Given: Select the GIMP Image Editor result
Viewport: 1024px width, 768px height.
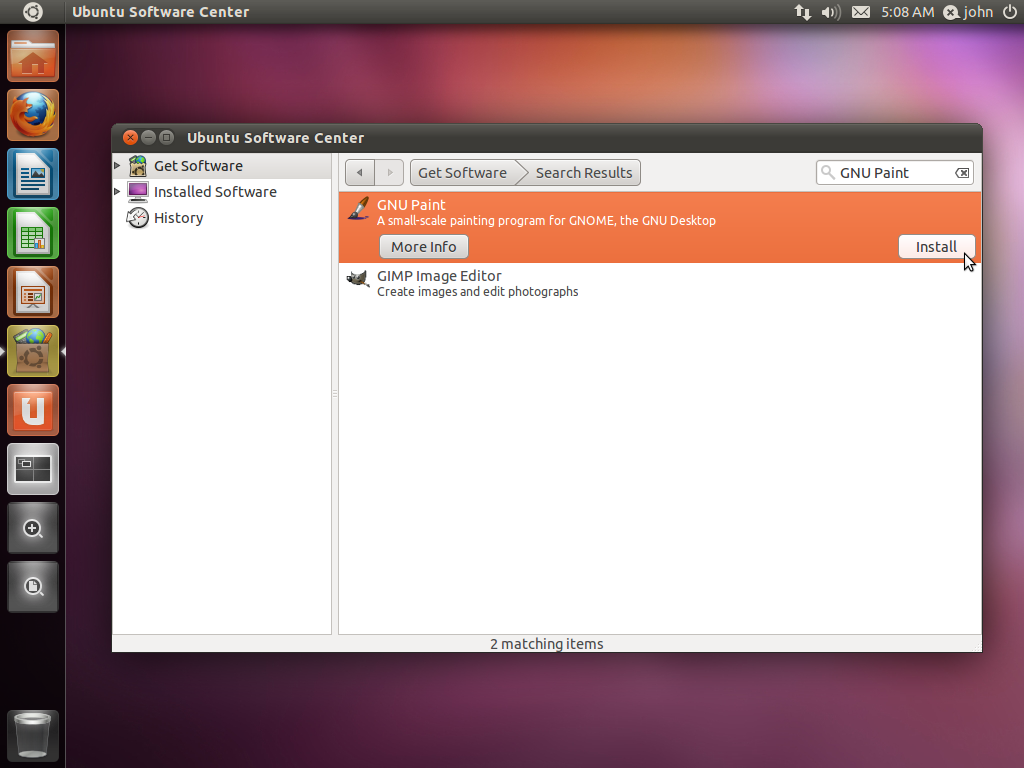Looking at the screenshot, I should 660,283.
